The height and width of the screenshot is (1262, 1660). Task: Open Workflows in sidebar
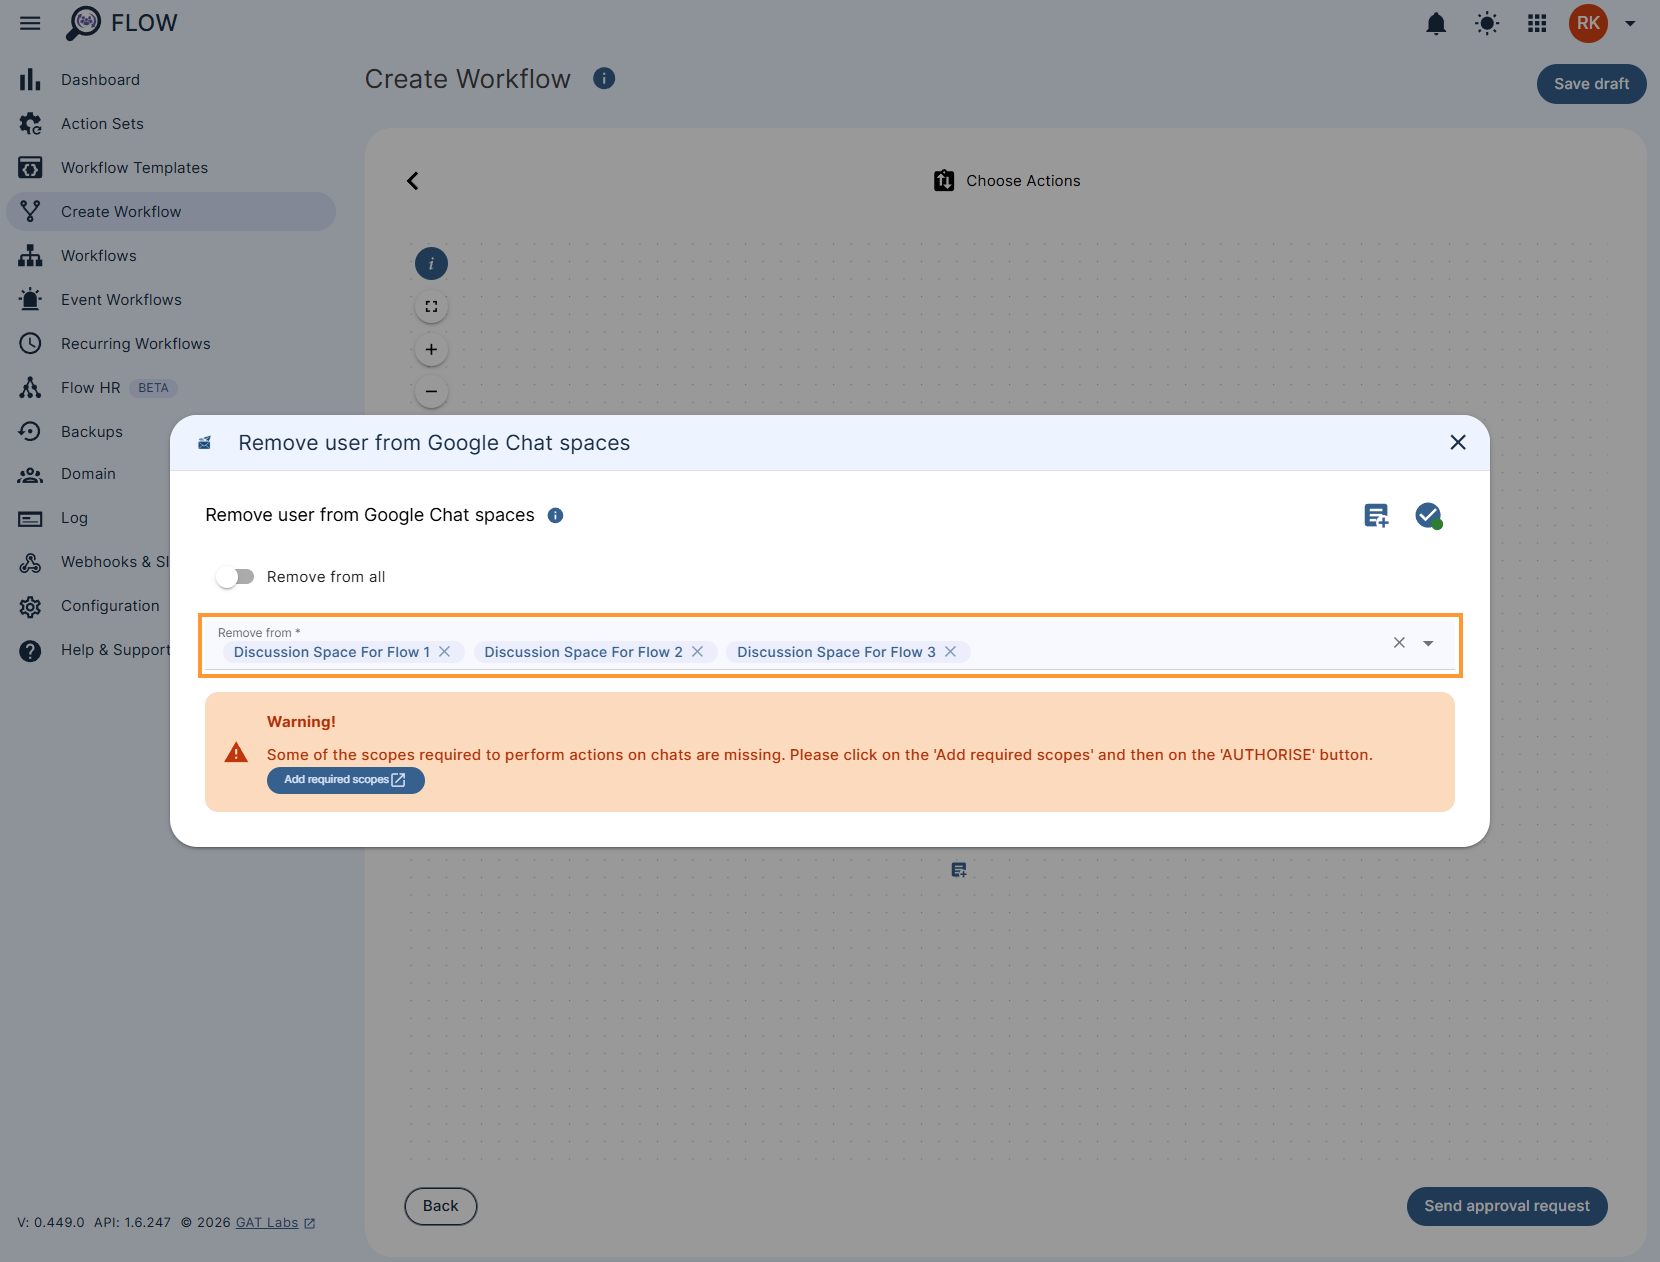click(170, 256)
